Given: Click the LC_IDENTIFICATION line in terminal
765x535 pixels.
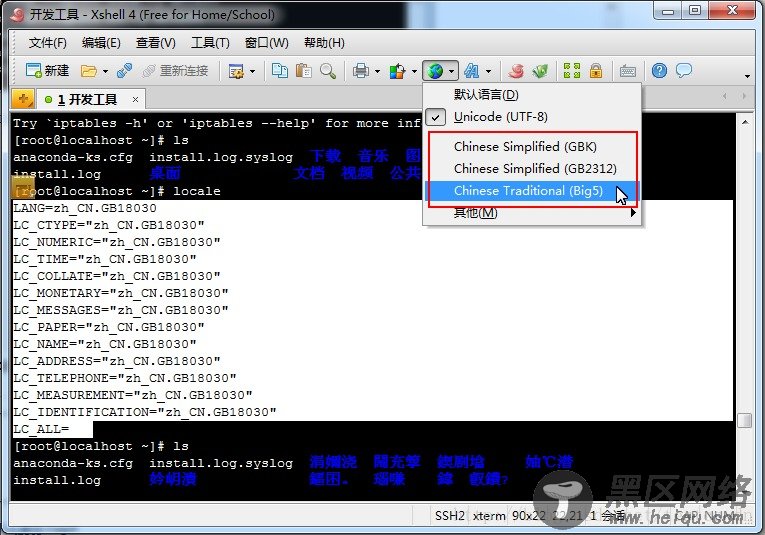Looking at the screenshot, I should pyautogui.click(x=145, y=412).
